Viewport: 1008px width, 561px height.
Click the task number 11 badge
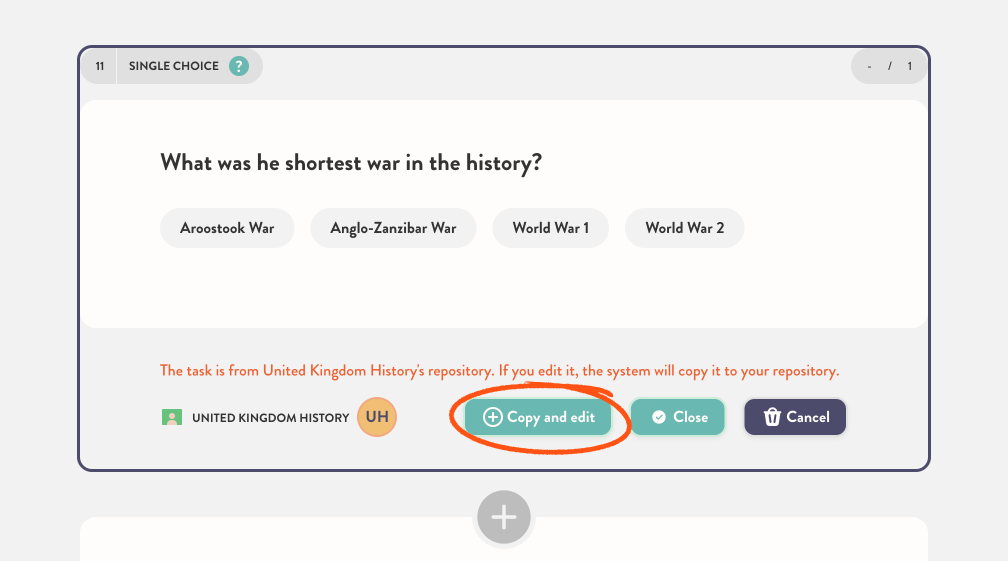tap(100, 66)
